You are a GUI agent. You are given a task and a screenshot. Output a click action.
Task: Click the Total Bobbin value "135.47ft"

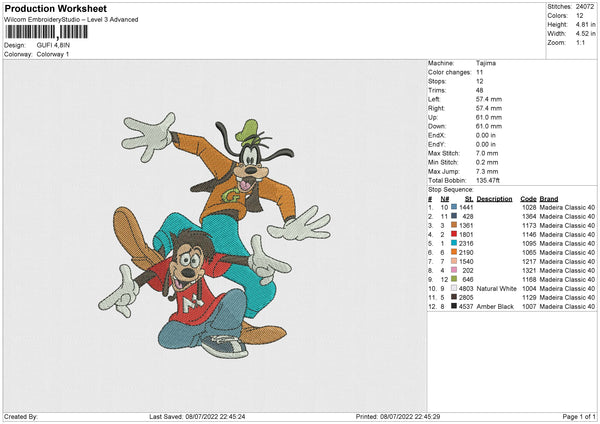coord(488,180)
